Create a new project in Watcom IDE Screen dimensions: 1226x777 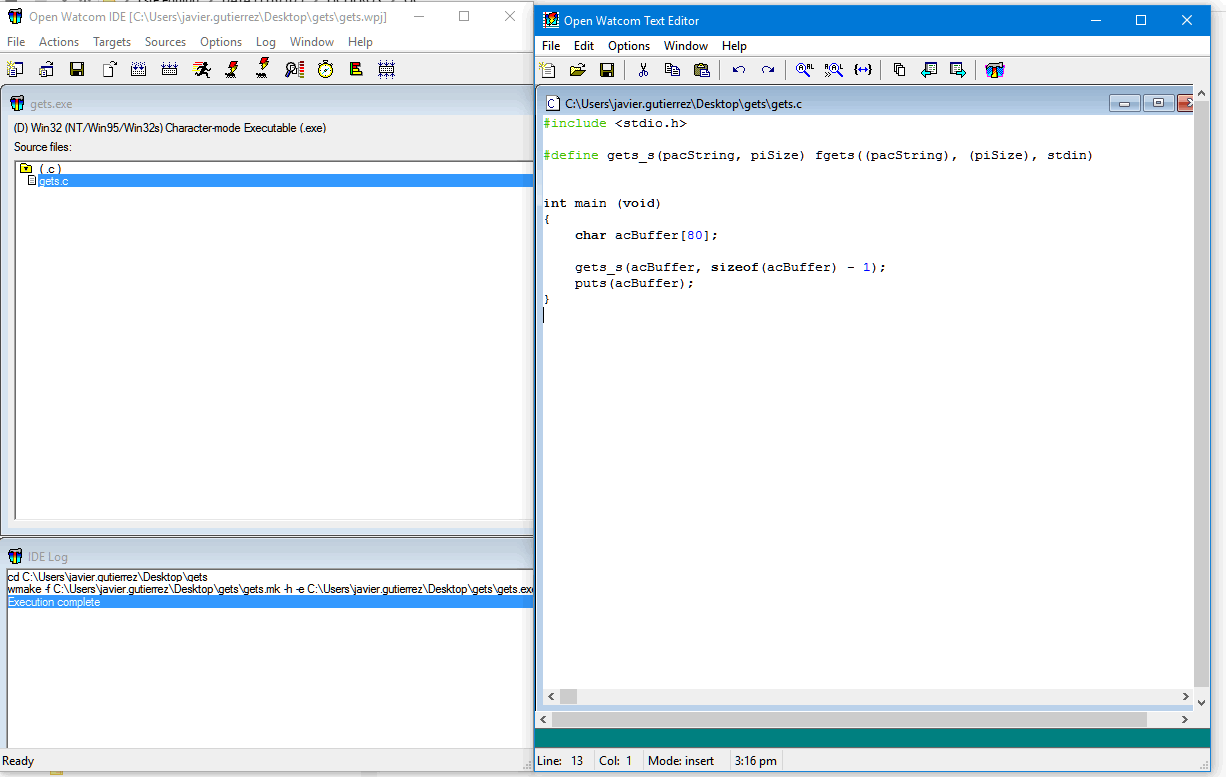[x=15, y=69]
